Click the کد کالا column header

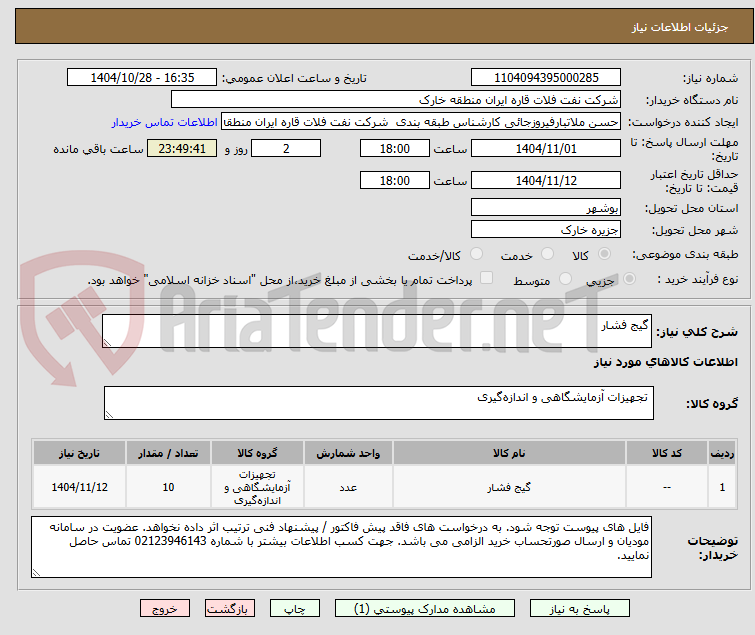point(667,453)
